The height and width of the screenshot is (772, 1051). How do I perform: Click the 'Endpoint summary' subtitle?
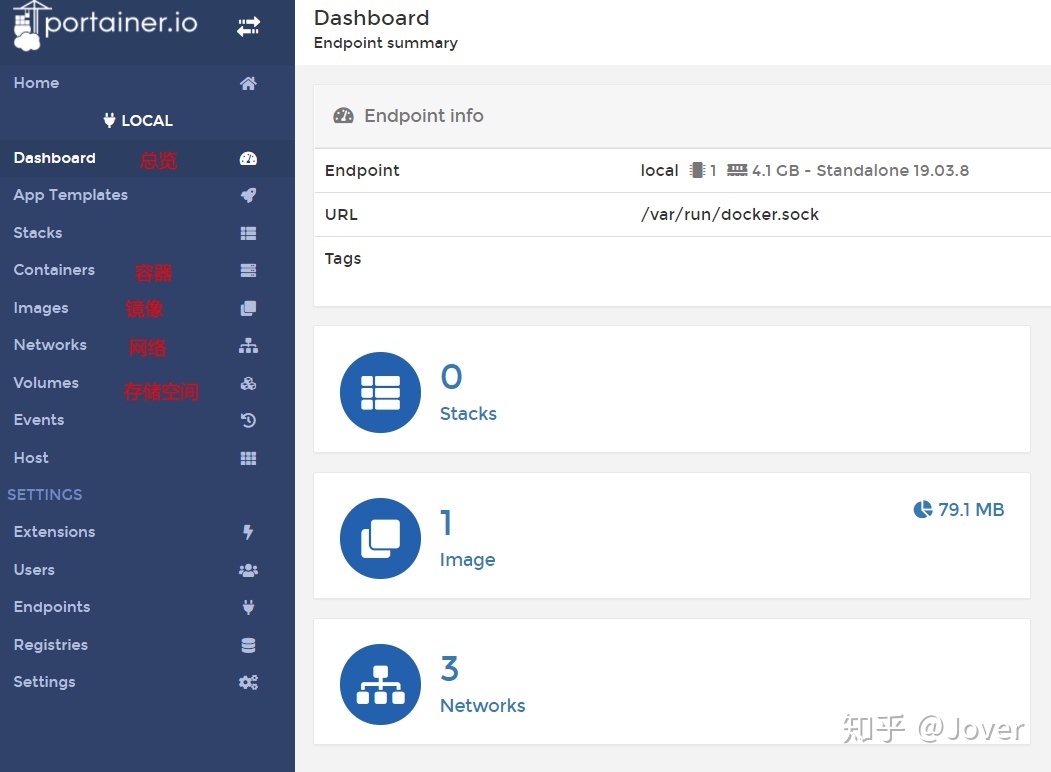pyautogui.click(x=385, y=43)
